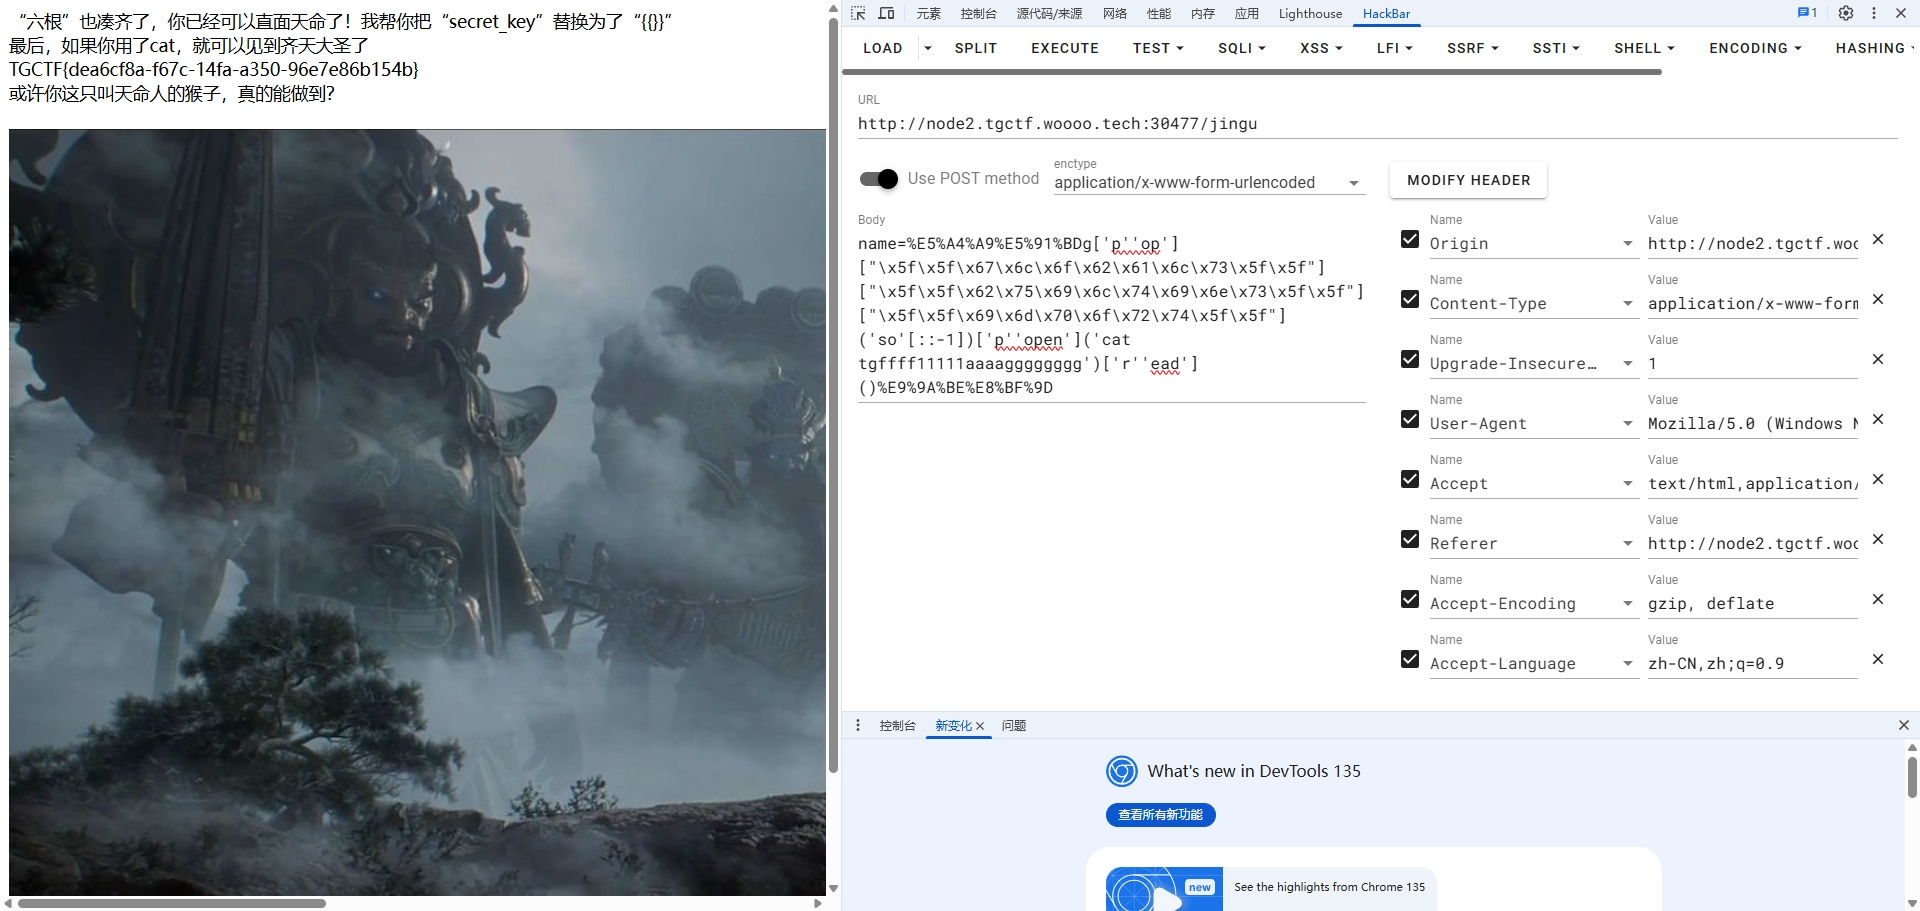Remove the Accept header row
Image resolution: width=1920 pixels, height=911 pixels.
[x=1878, y=479]
